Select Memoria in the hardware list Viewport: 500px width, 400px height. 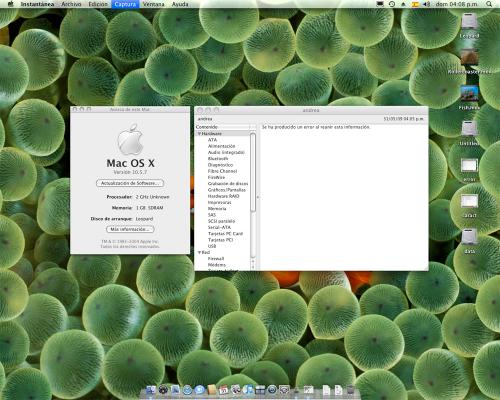coord(217,209)
